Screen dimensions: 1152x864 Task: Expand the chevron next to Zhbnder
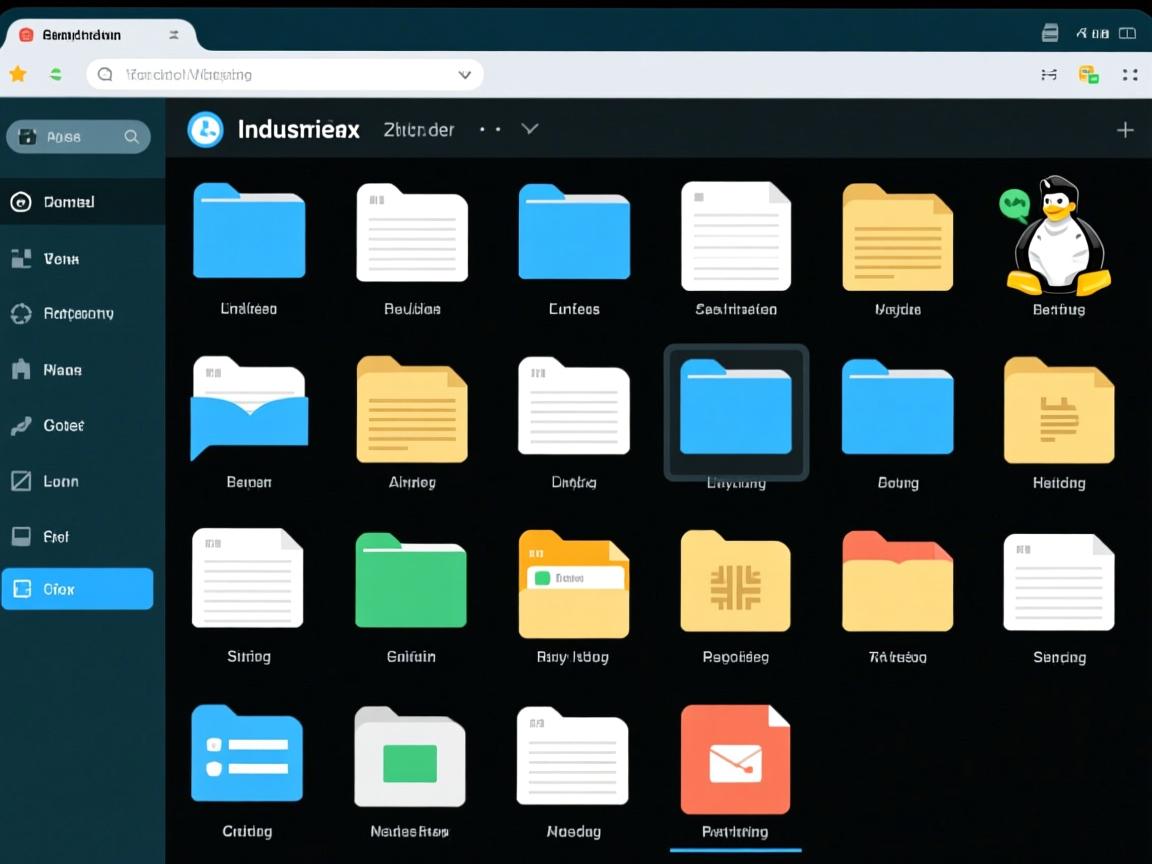click(530, 129)
